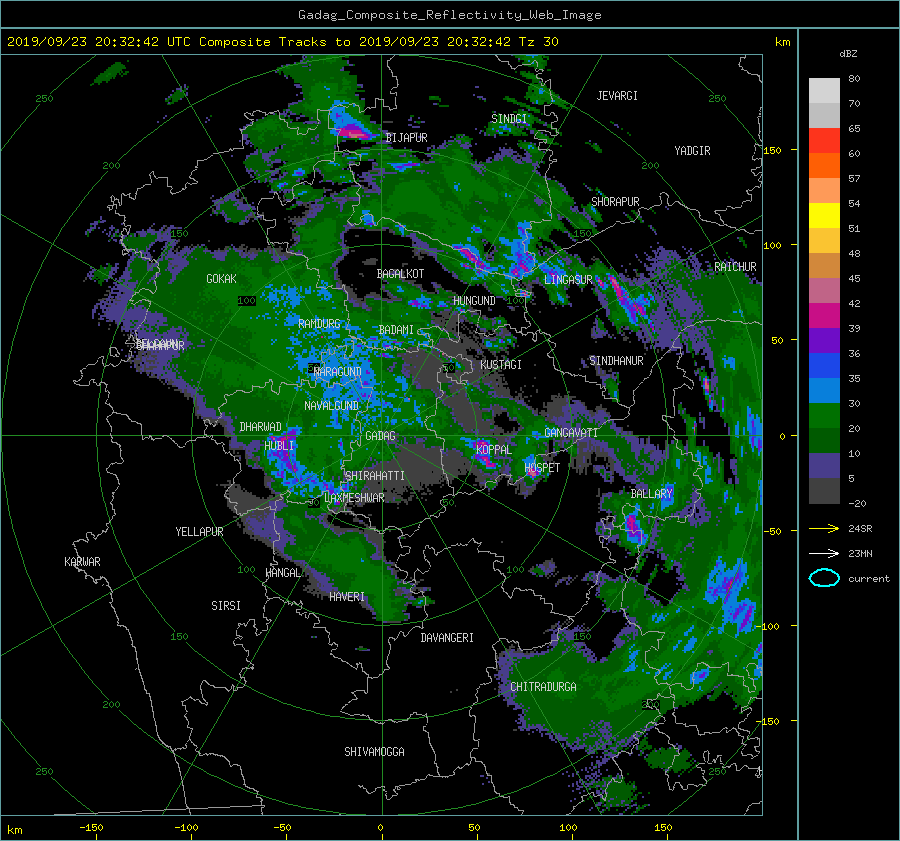900x841 pixels.
Task: Click the BAGALKOT city label
Action: coord(400,274)
